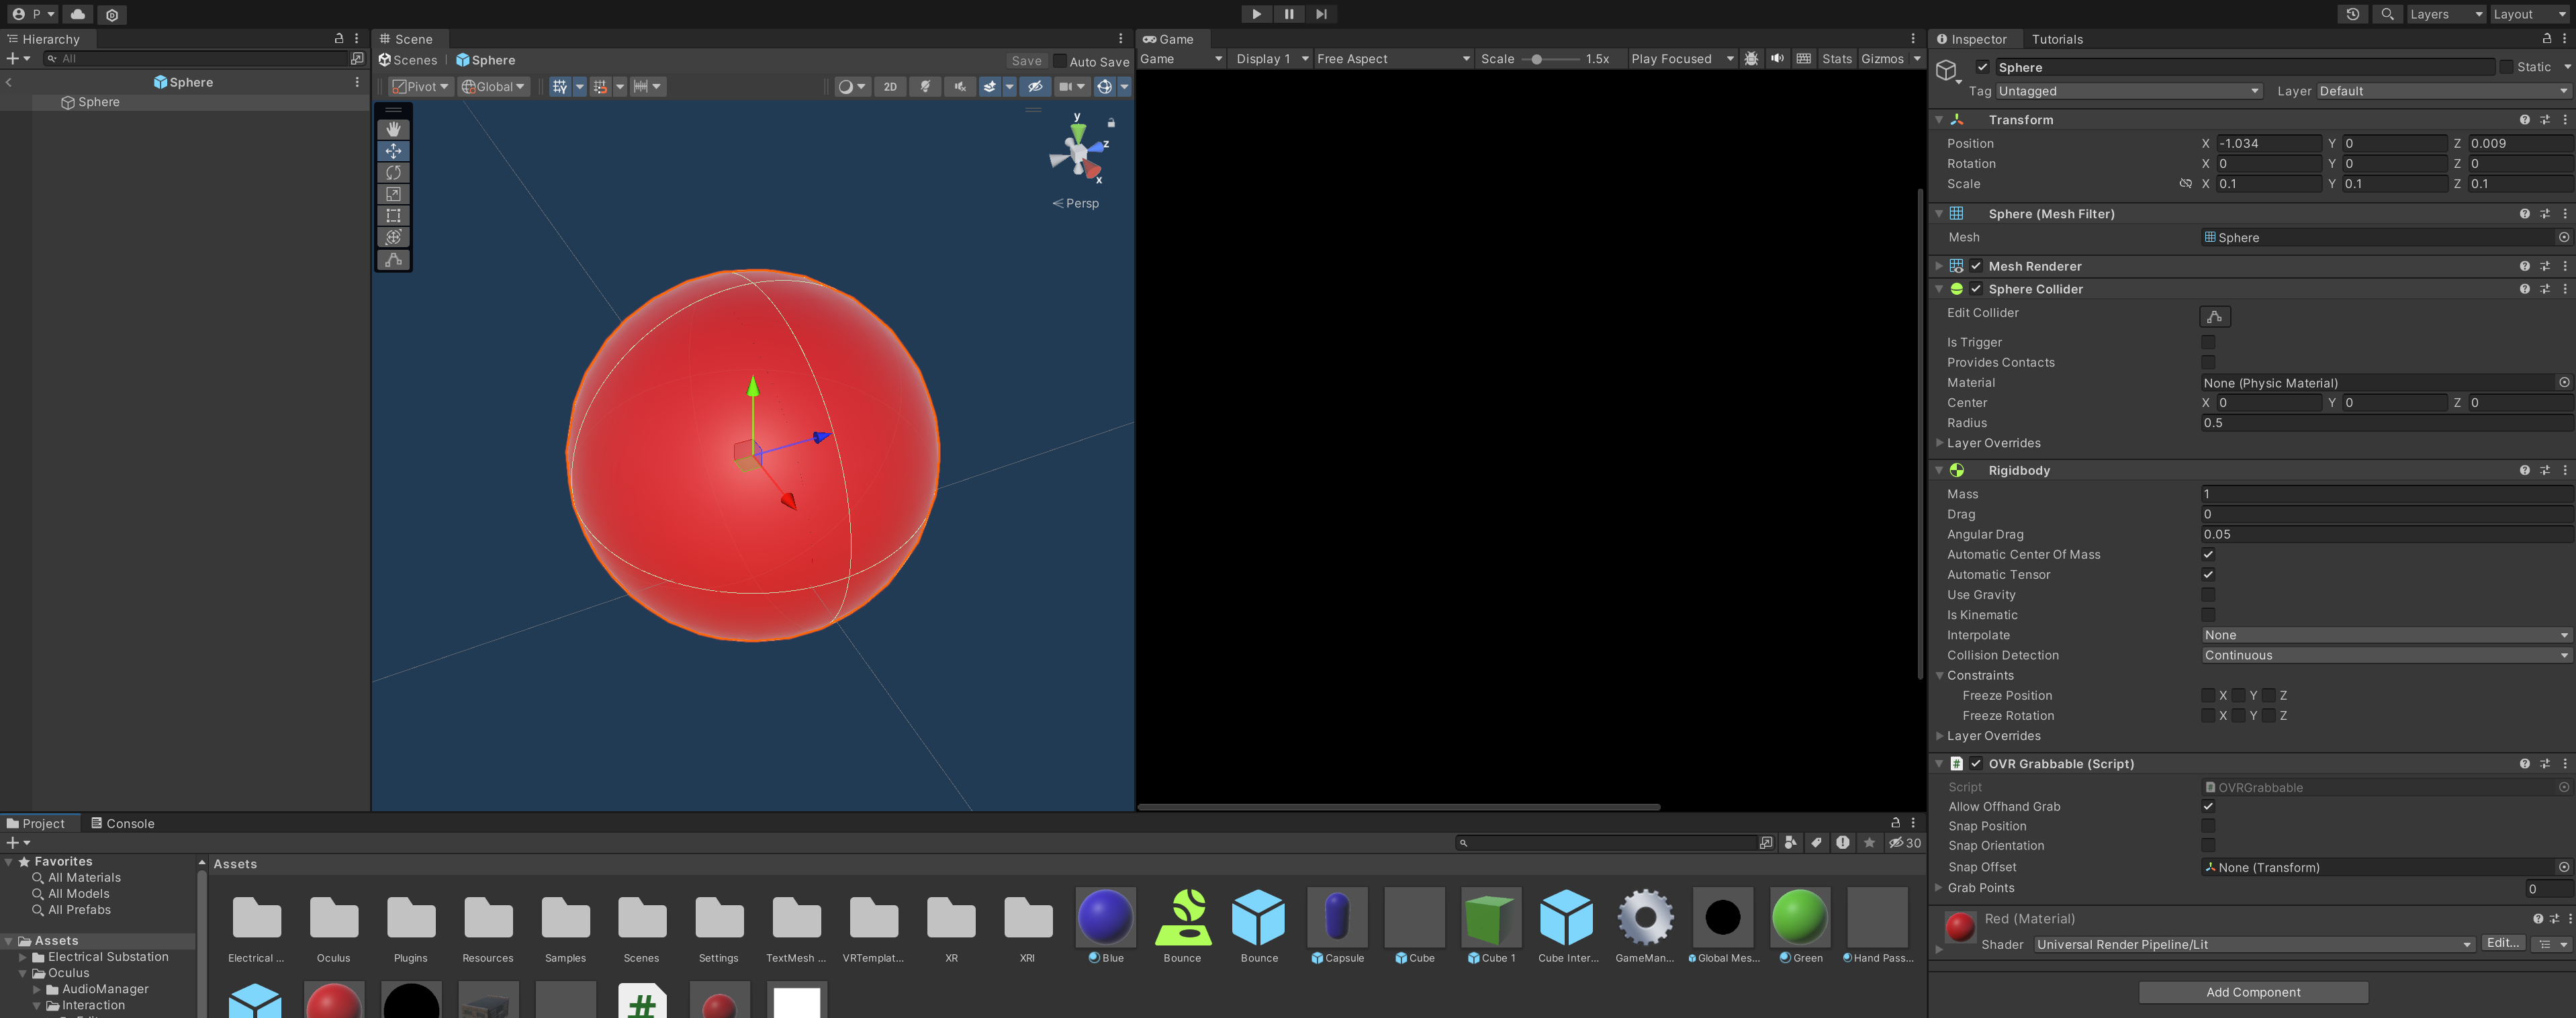Click the Edit Collider icon button

[2214, 316]
